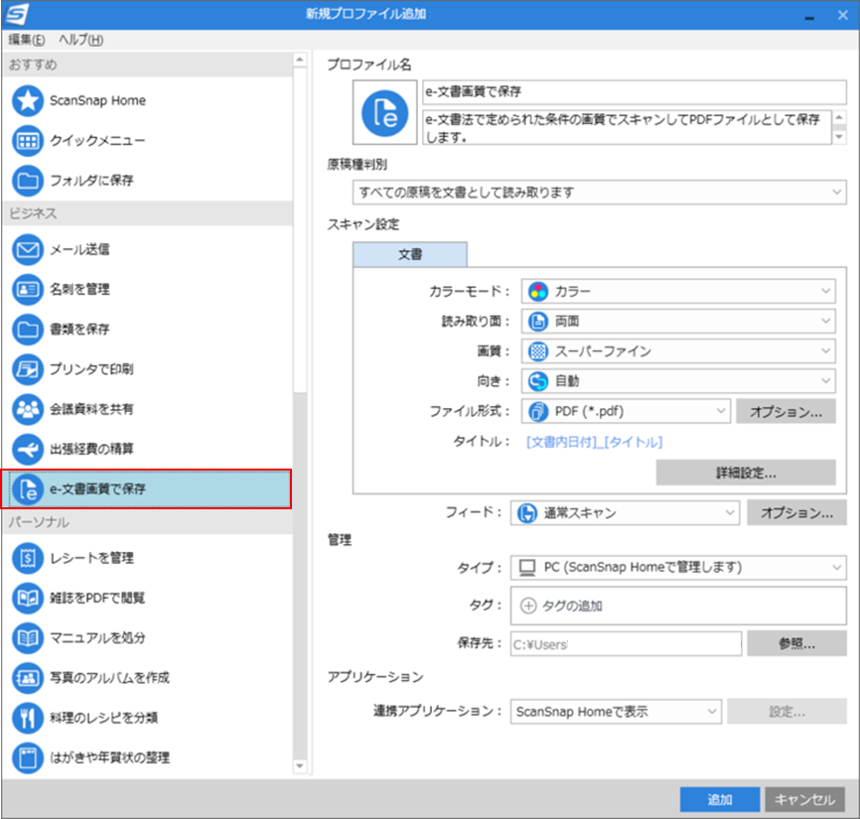The height and width of the screenshot is (819, 860).
Task: Expand the タイプ management dropdown
Action: tap(678, 567)
